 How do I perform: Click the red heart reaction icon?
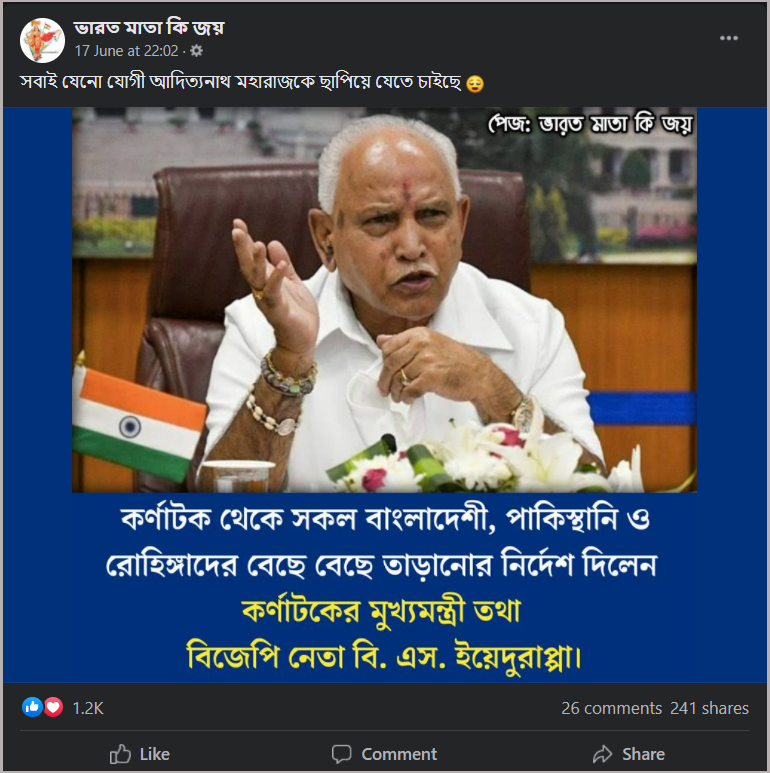click(53, 707)
